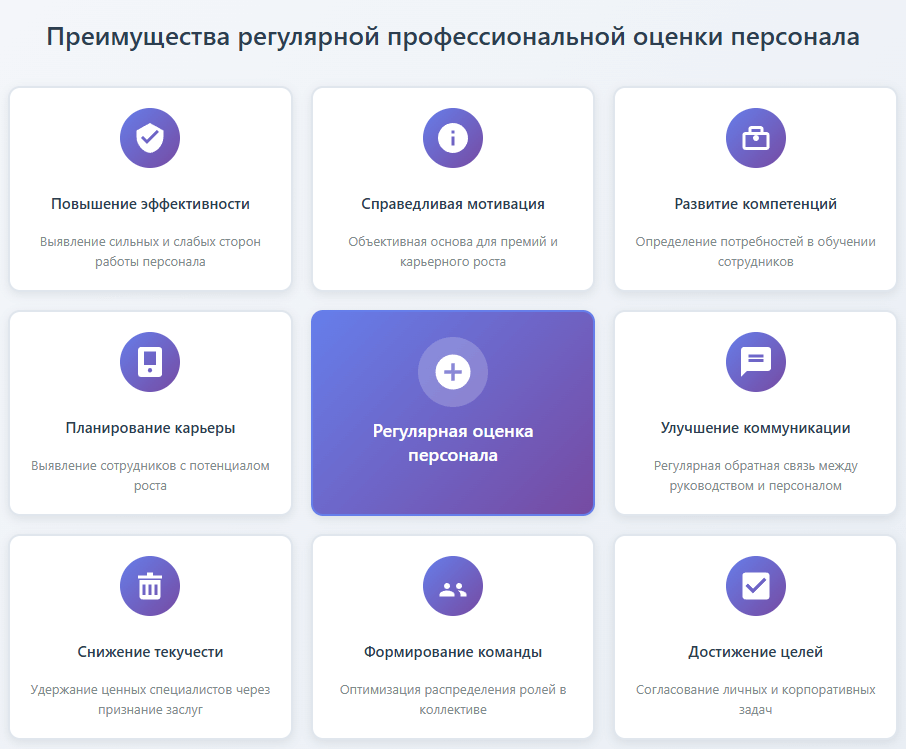This screenshot has height=749, width=906.
Task: Open the Планирование карьеры card
Action: (x=149, y=412)
